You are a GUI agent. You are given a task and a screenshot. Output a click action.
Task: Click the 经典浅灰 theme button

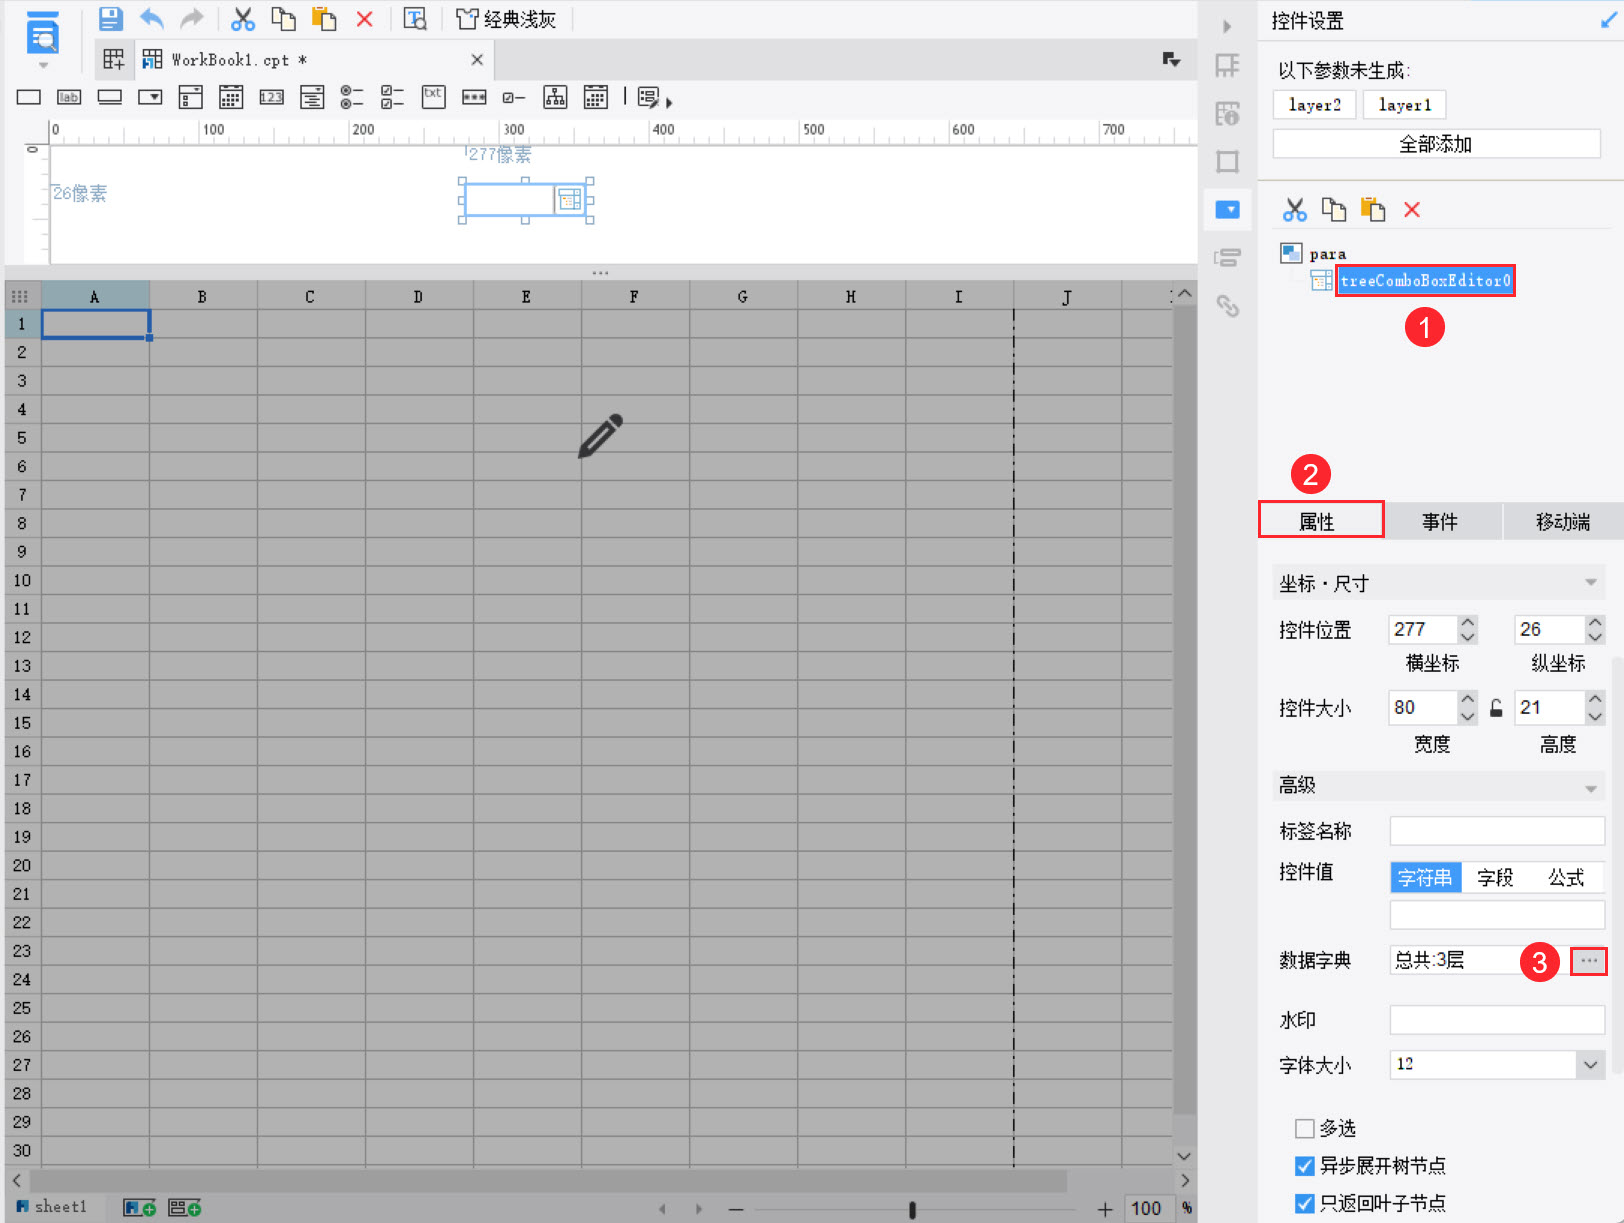(x=506, y=19)
